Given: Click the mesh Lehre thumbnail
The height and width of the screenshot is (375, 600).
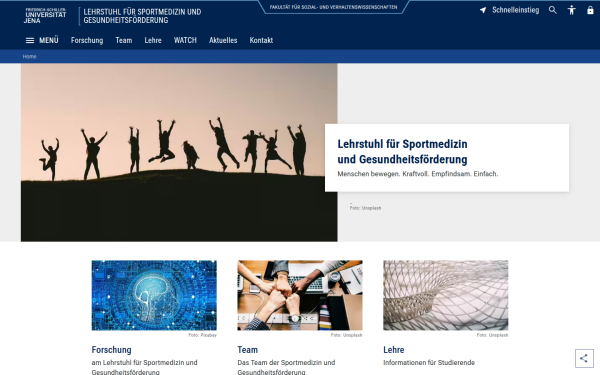Looking at the screenshot, I should [x=445, y=295].
